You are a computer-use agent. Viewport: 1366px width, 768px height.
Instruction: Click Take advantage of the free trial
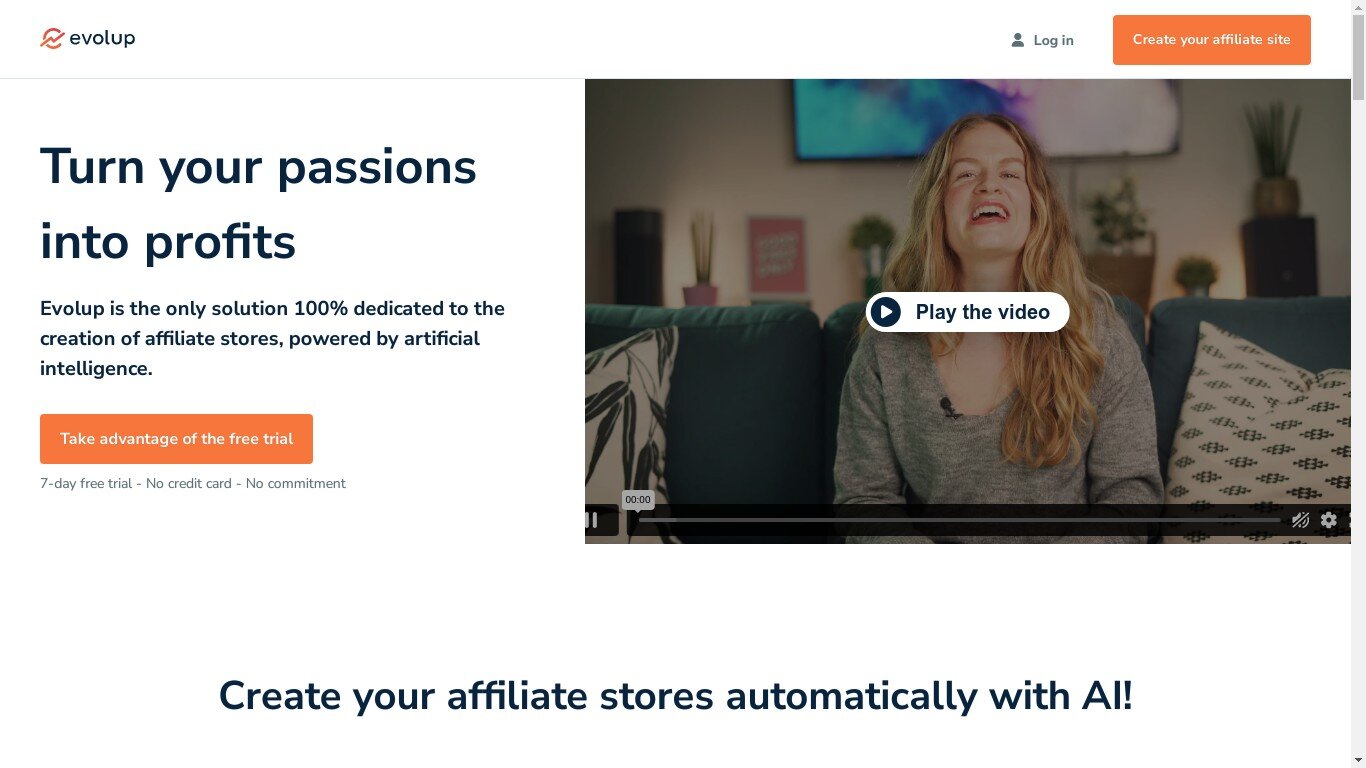(x=176, y=439)
